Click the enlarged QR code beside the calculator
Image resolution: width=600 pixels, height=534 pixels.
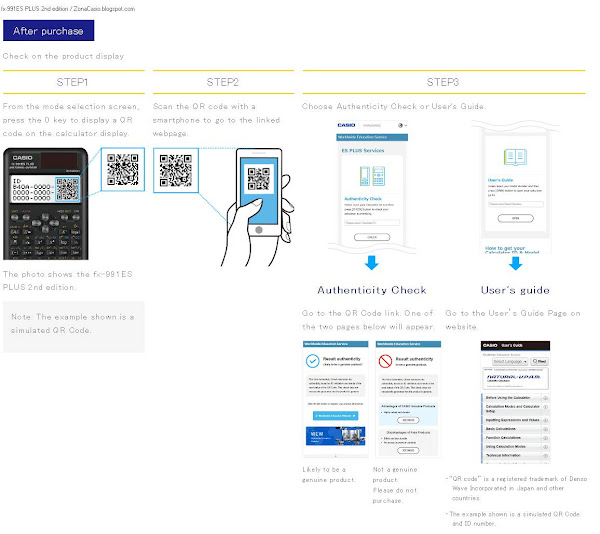(123, 169)
